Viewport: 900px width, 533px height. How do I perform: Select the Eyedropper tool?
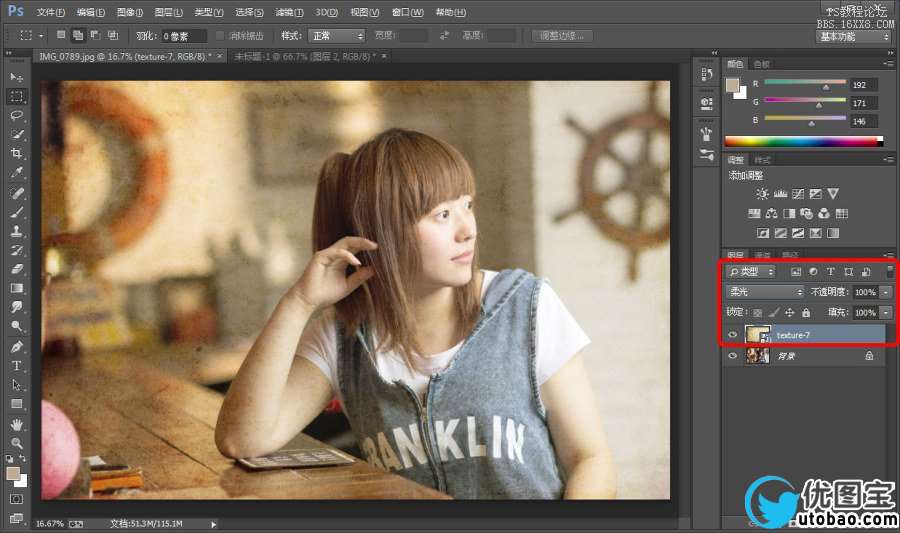pos(17,173)
